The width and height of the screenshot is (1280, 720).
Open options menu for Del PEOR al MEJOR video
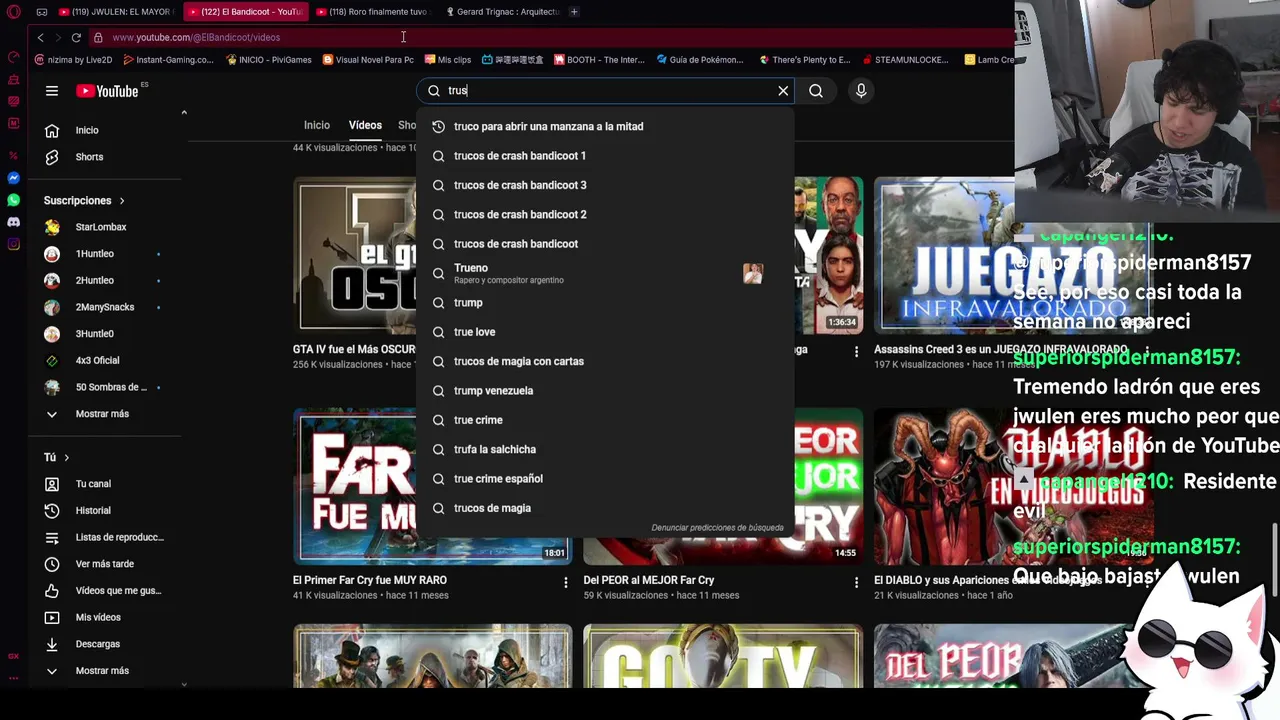(856, 582)
